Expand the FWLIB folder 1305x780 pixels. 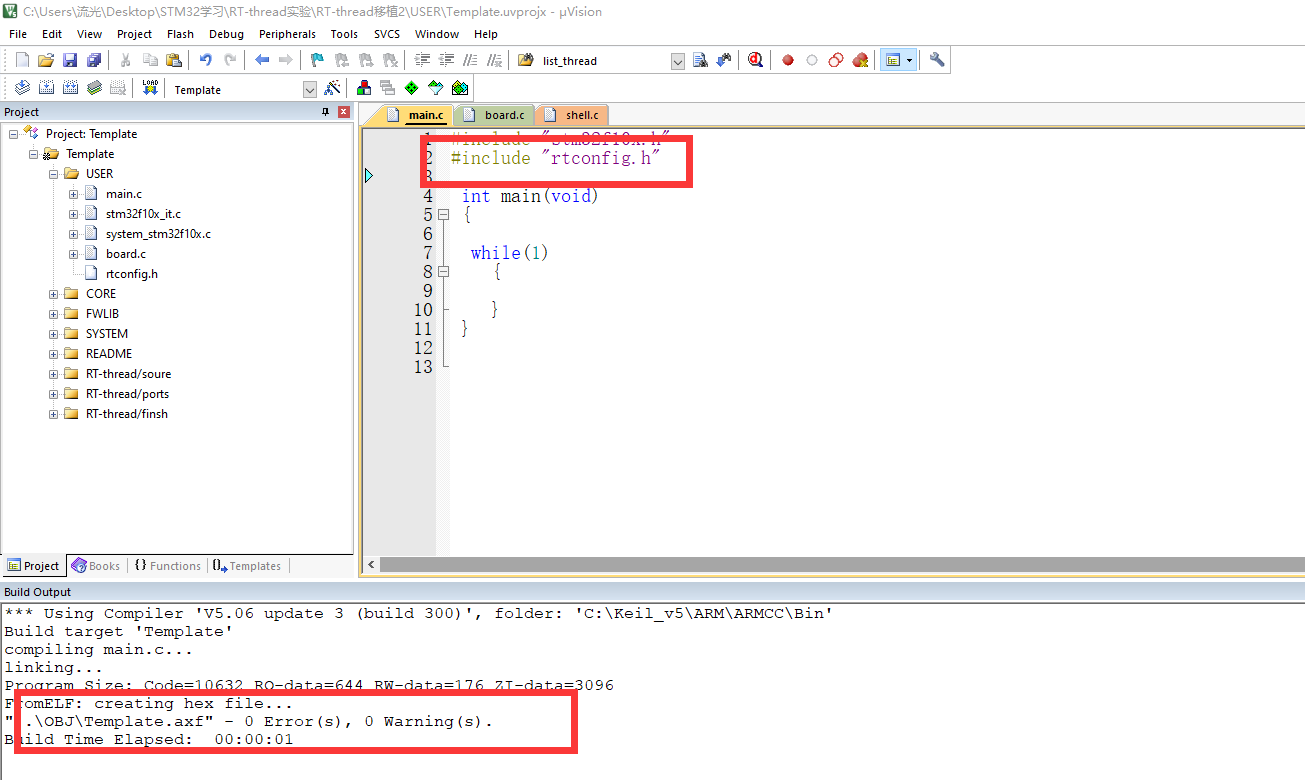click(x=54, y=314)
